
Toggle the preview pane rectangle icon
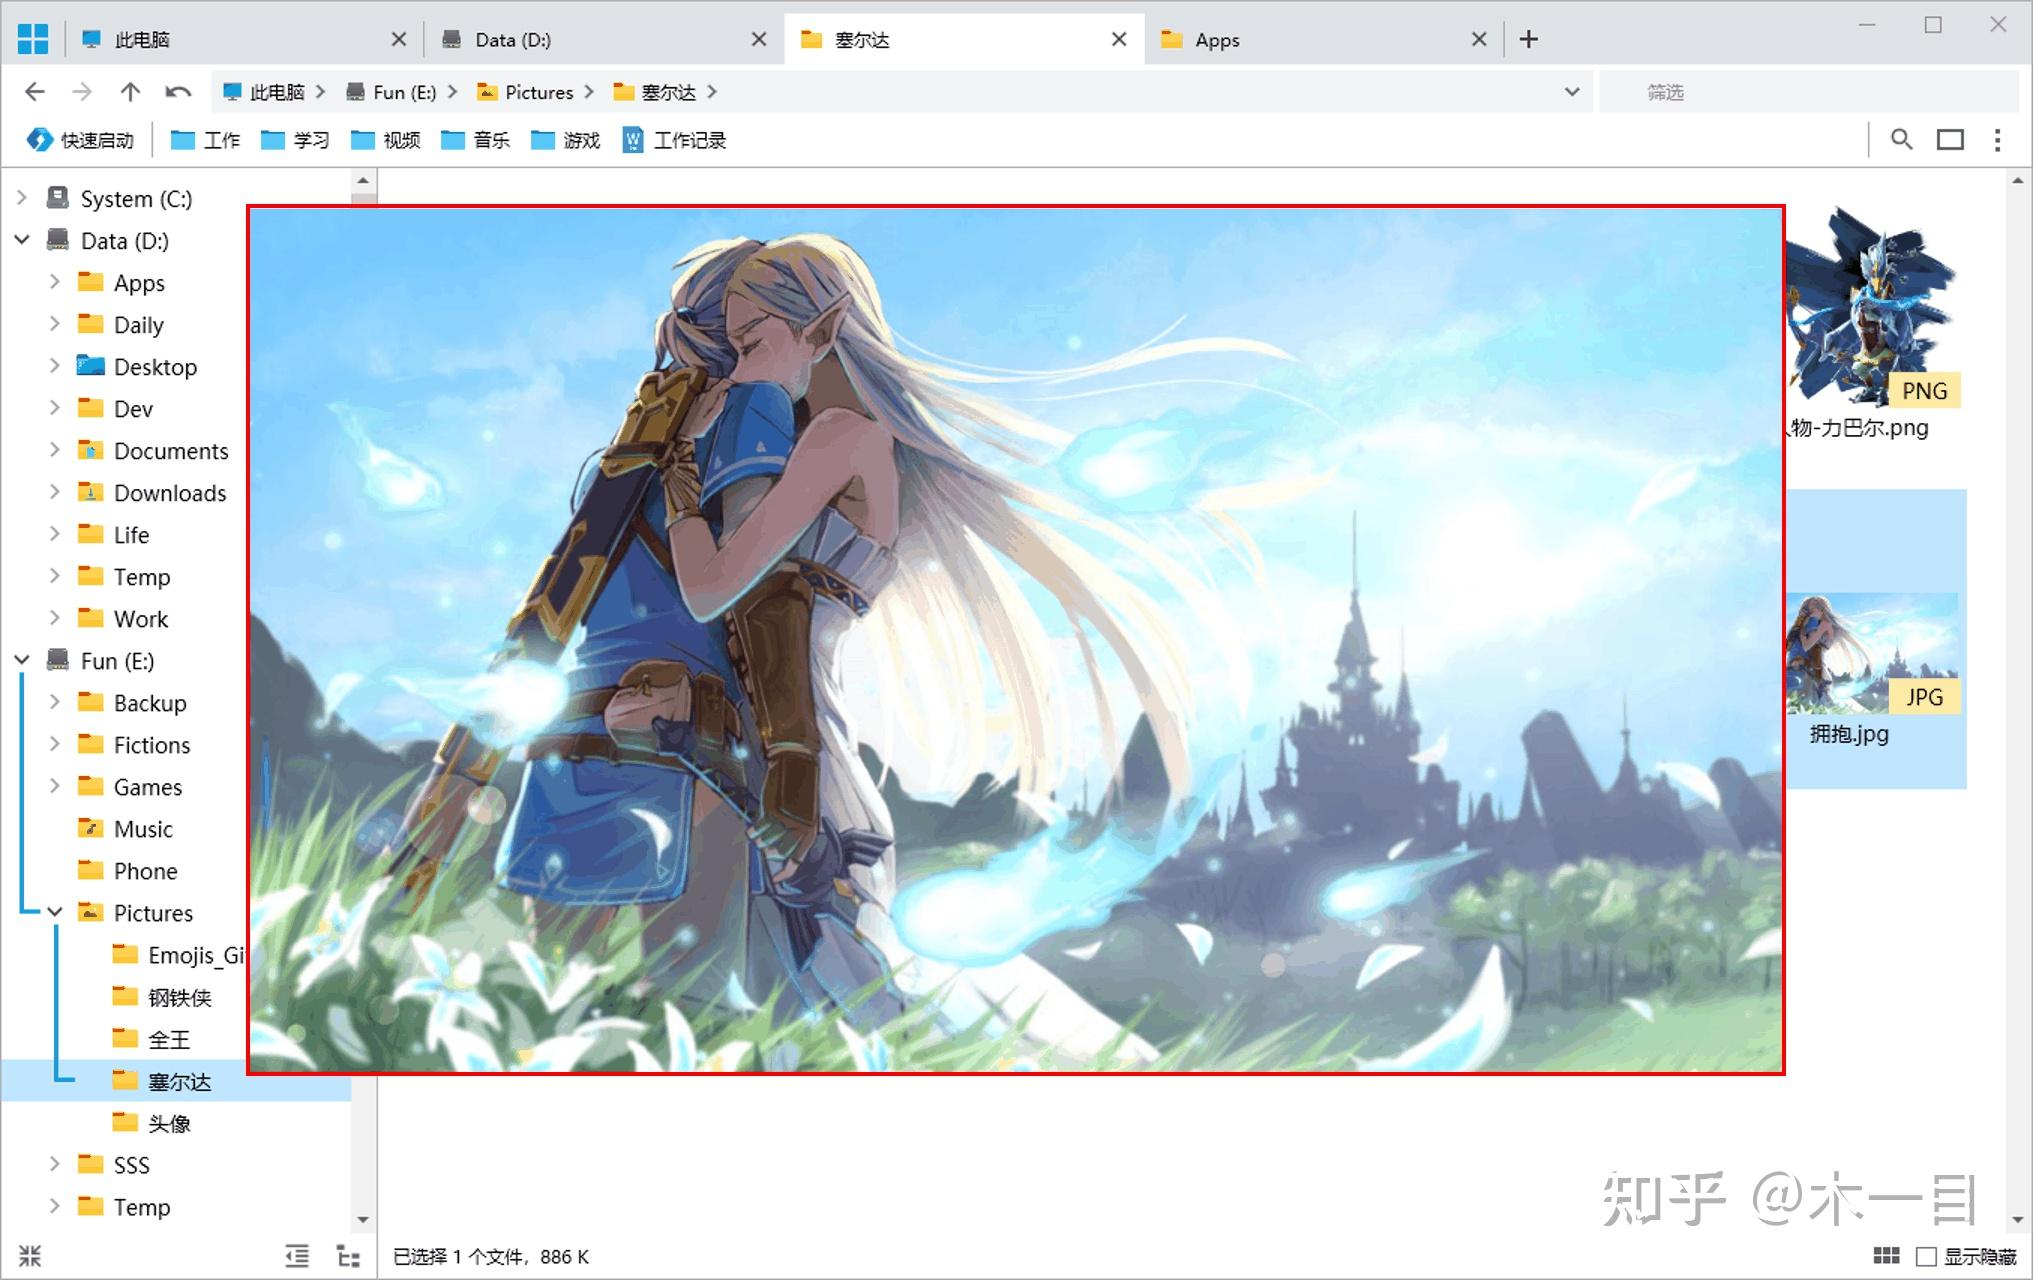(1950, 140)
